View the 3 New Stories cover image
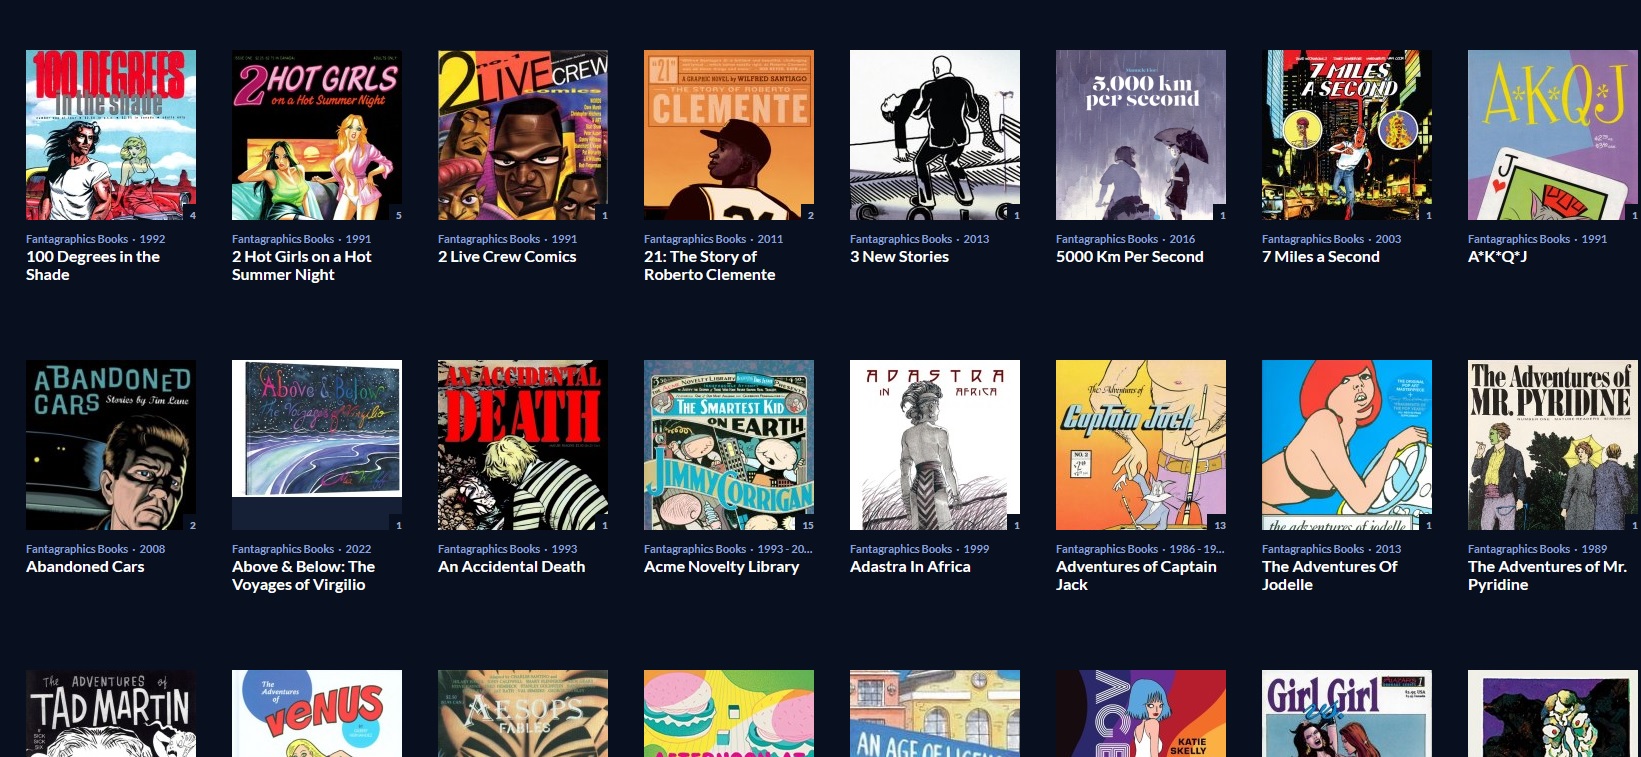 pos(935,135)
